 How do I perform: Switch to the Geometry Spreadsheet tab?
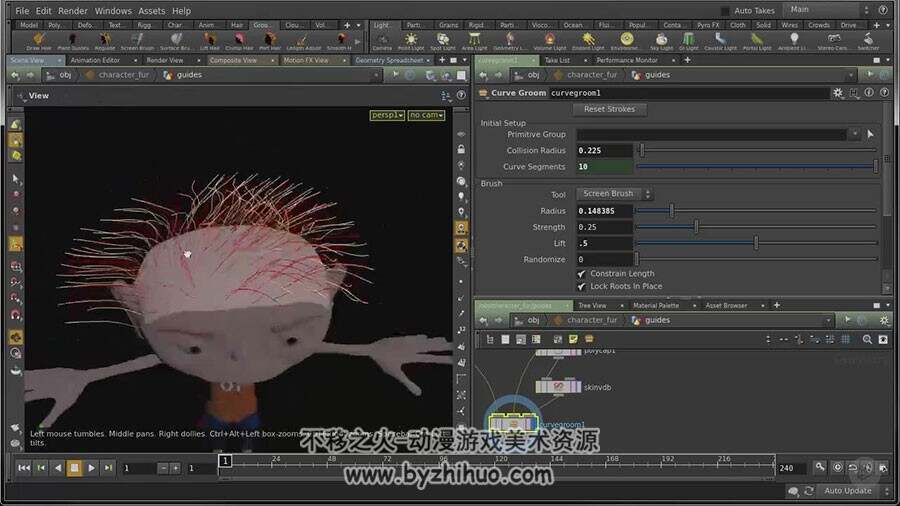tap(389, 60)
